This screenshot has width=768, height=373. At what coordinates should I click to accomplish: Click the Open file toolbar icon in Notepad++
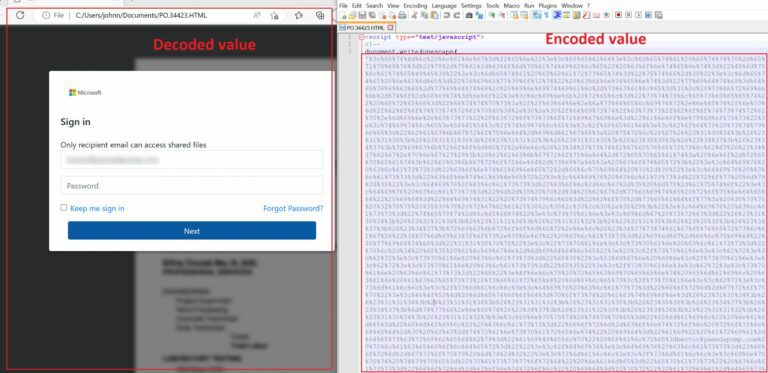[352, 16]
